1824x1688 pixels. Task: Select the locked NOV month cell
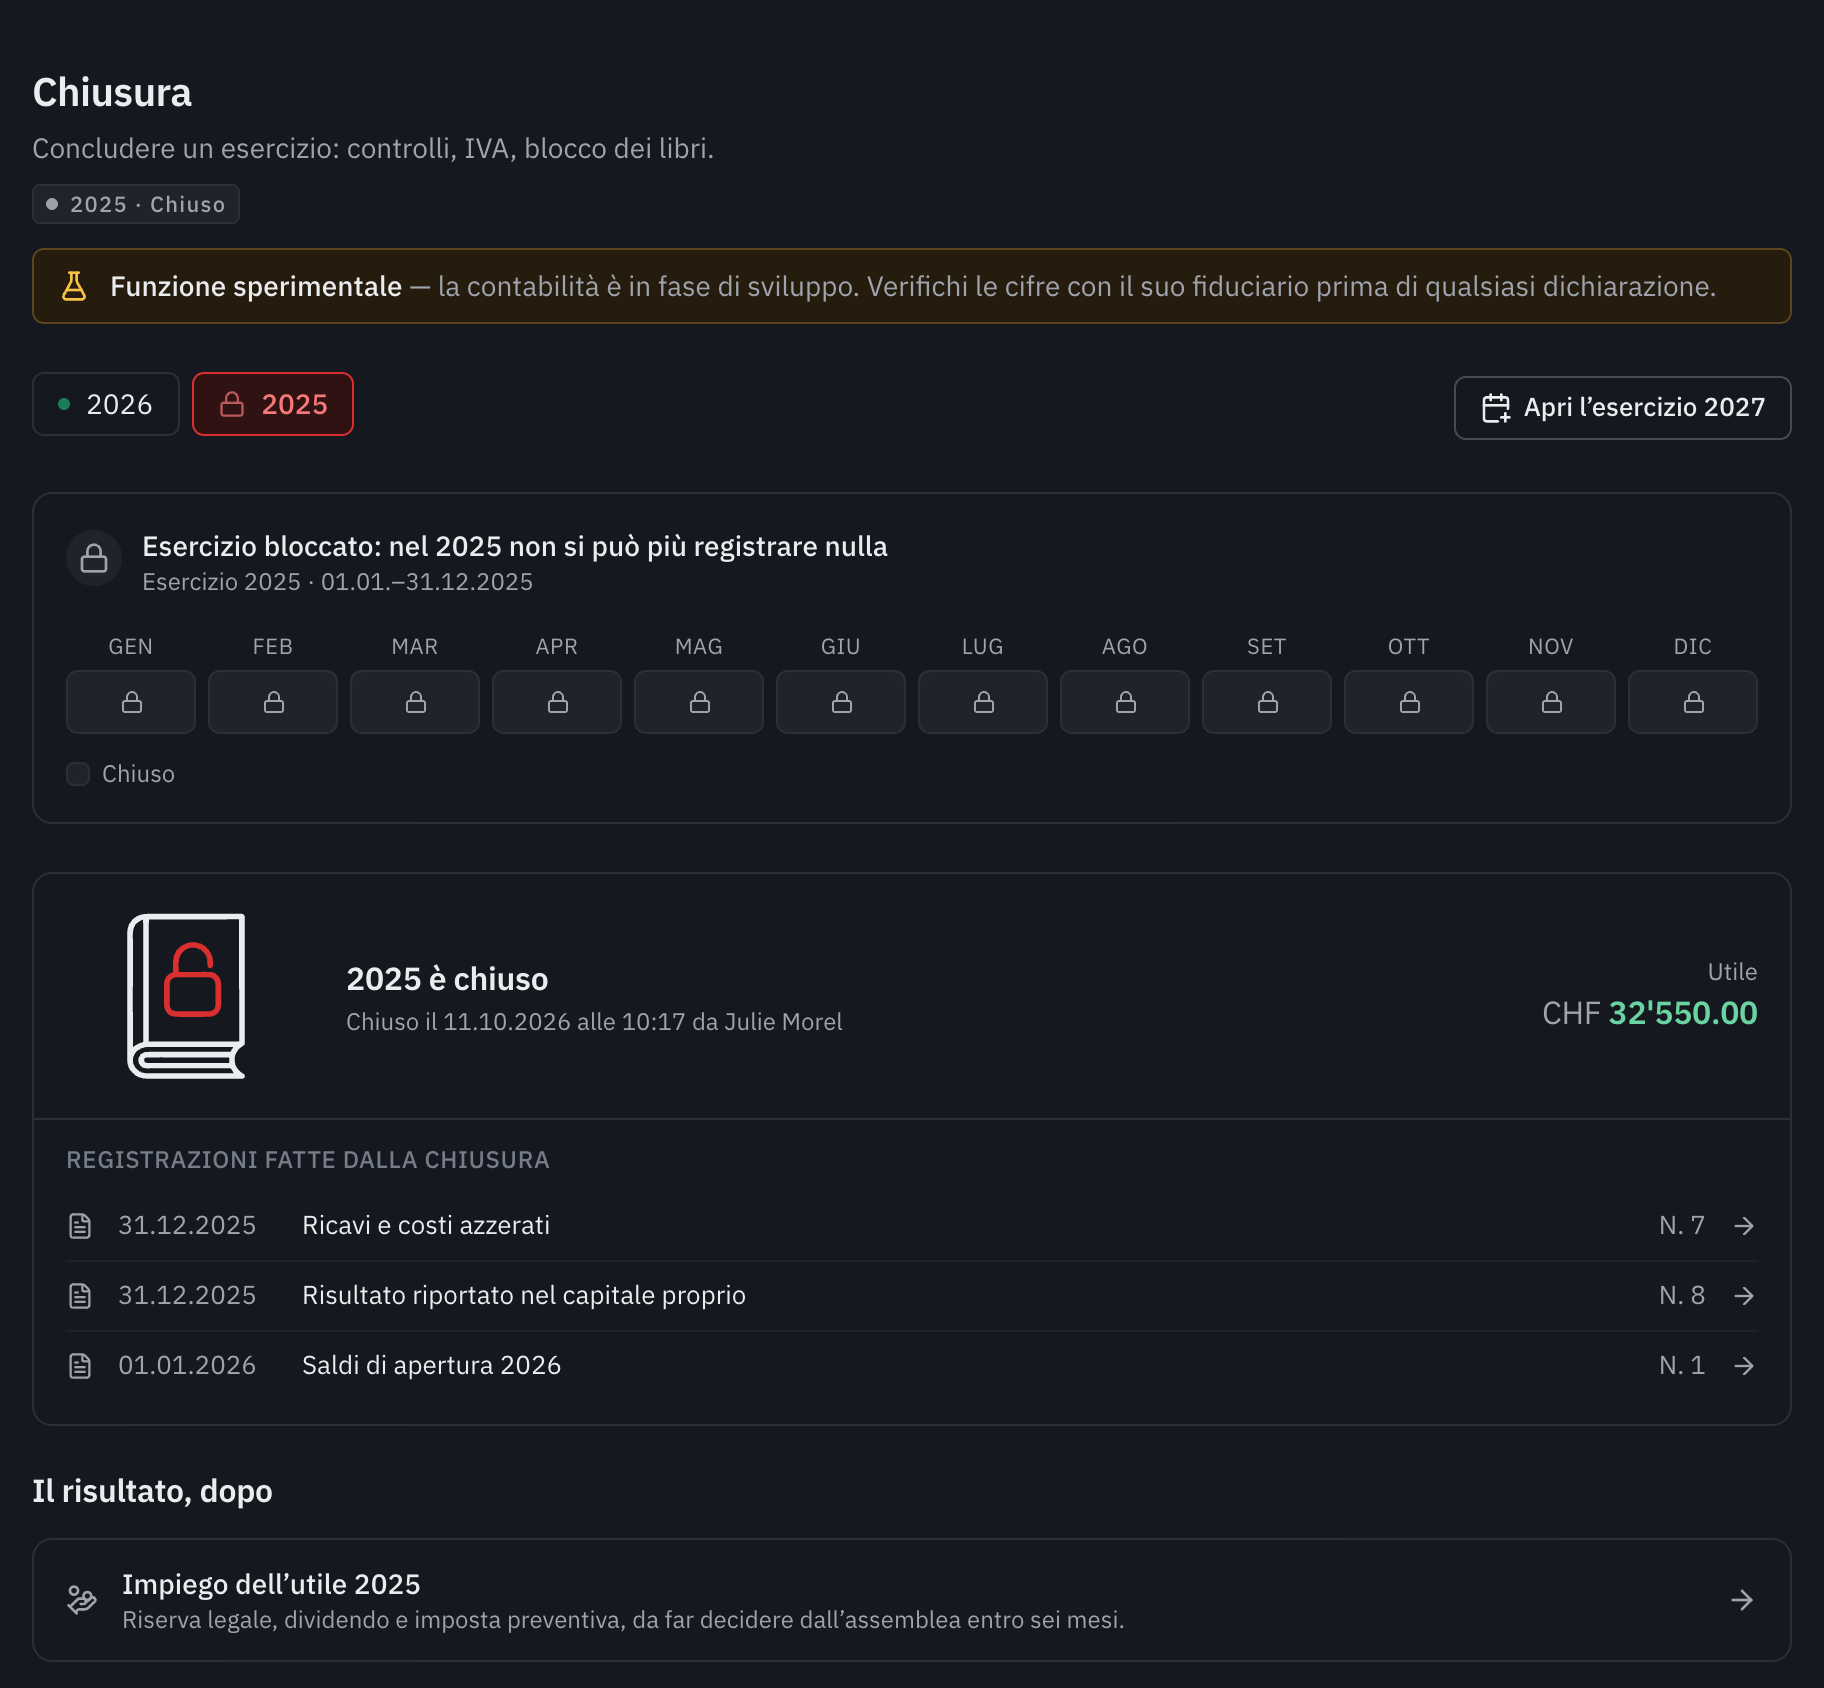pyautogui.click(x=1551, y=702)
